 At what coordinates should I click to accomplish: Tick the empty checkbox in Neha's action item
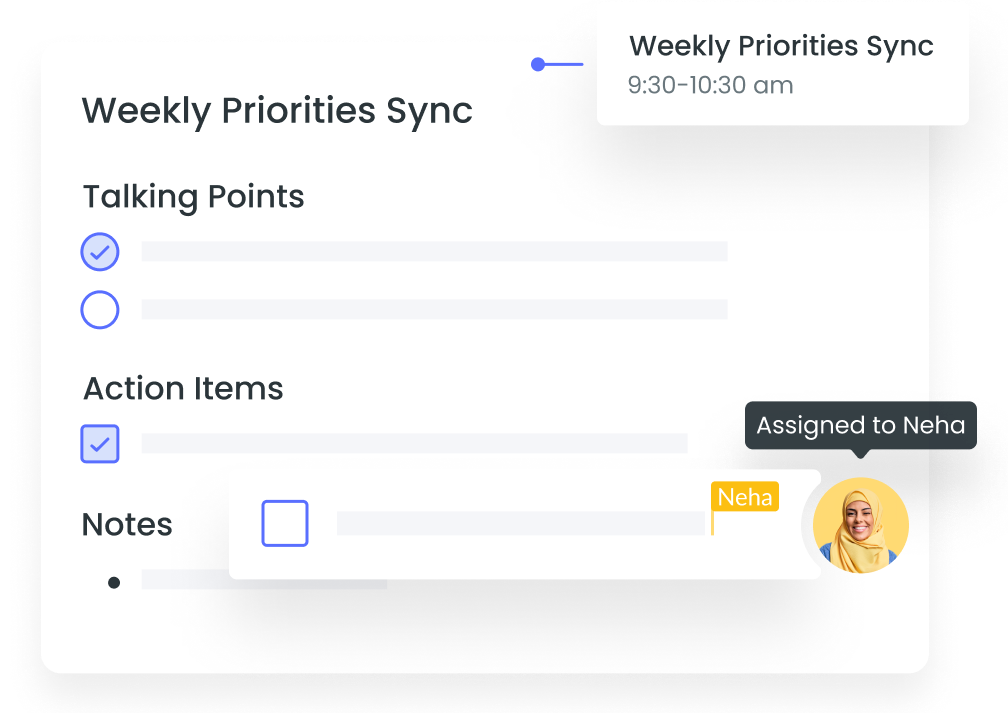click(285, 524)
